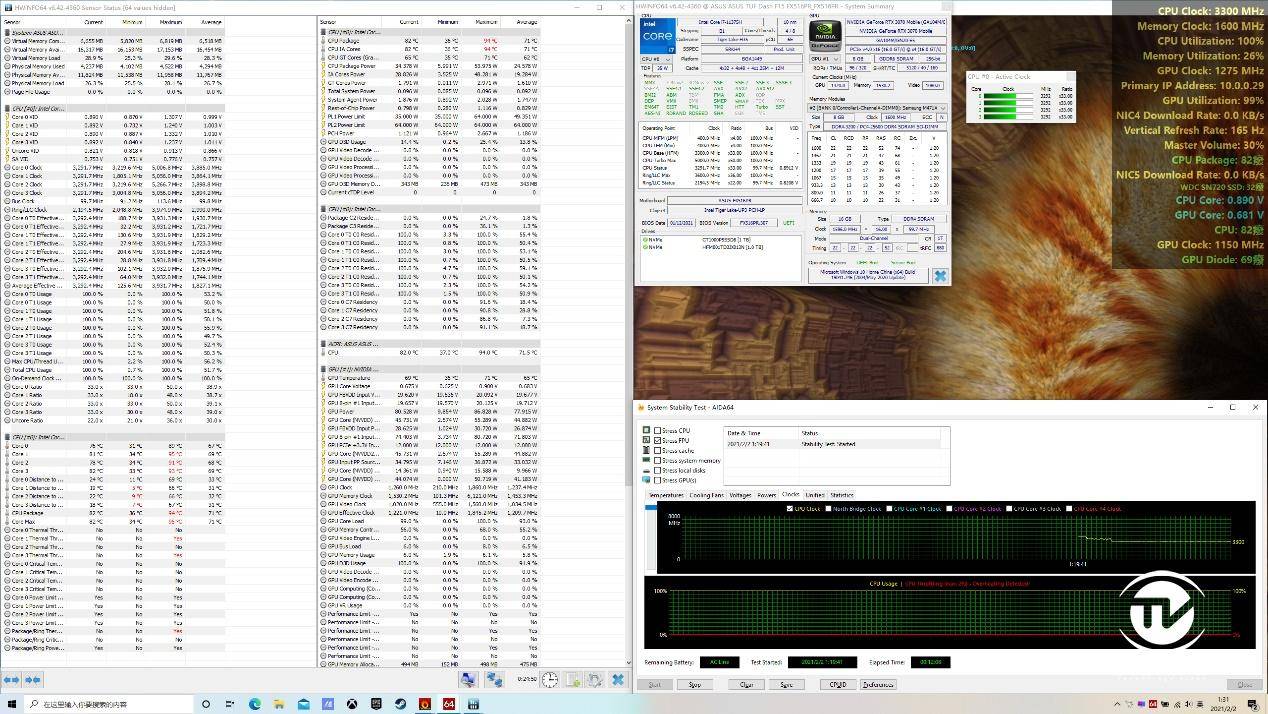Close sensor status with blue X icon
Viewport: 1268px width, 714px height.
pyautogui.click(x=618, y=680)
